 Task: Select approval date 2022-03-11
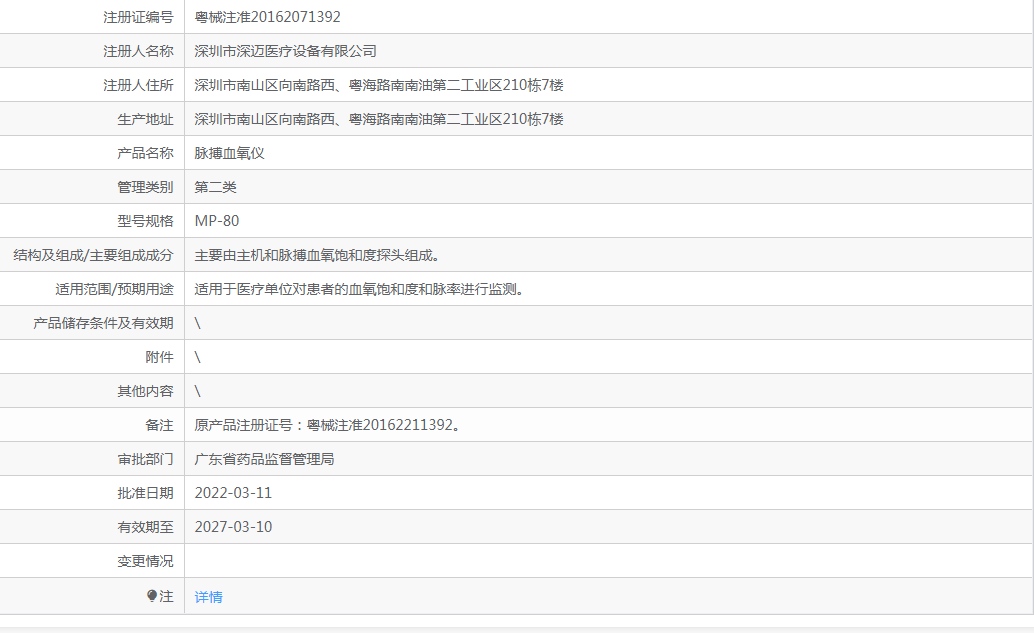(x=233, y=493)
